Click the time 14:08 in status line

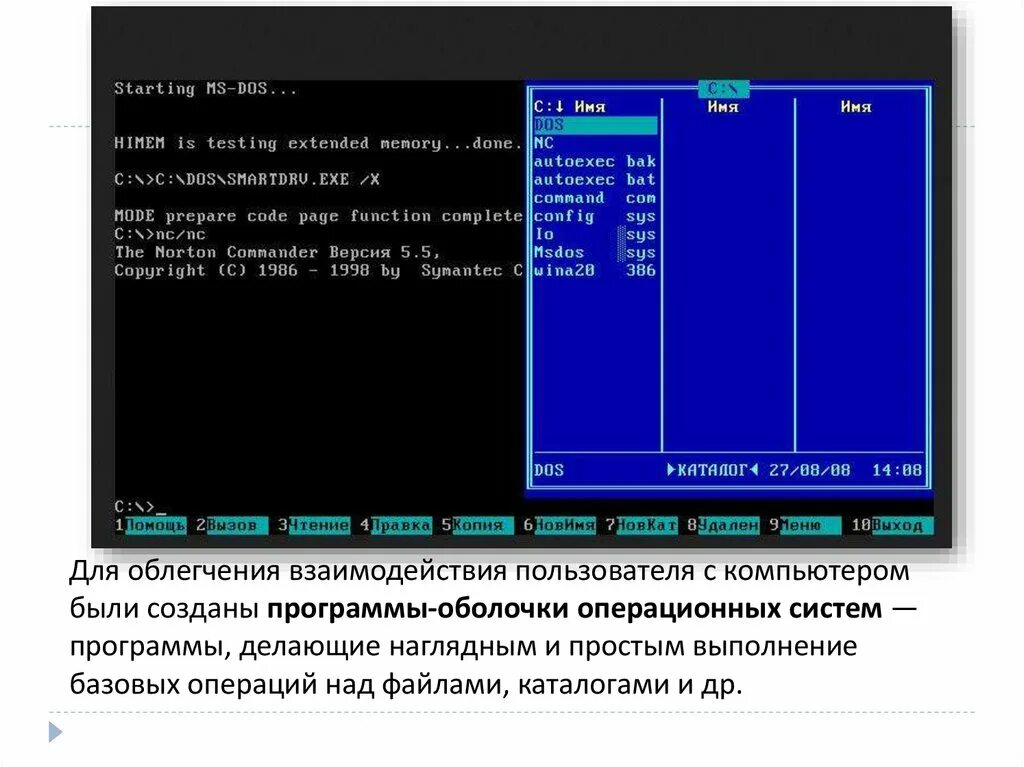[897, 470]
